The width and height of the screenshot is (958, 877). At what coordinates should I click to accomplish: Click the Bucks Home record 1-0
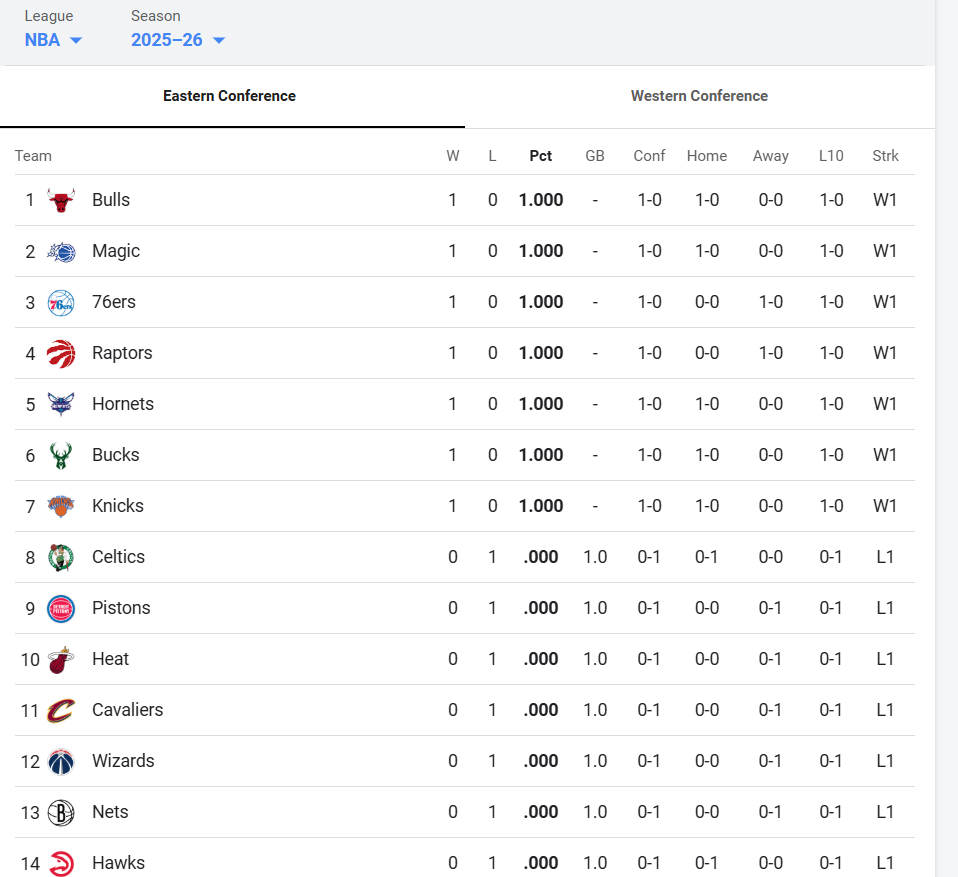click(707, 455)
